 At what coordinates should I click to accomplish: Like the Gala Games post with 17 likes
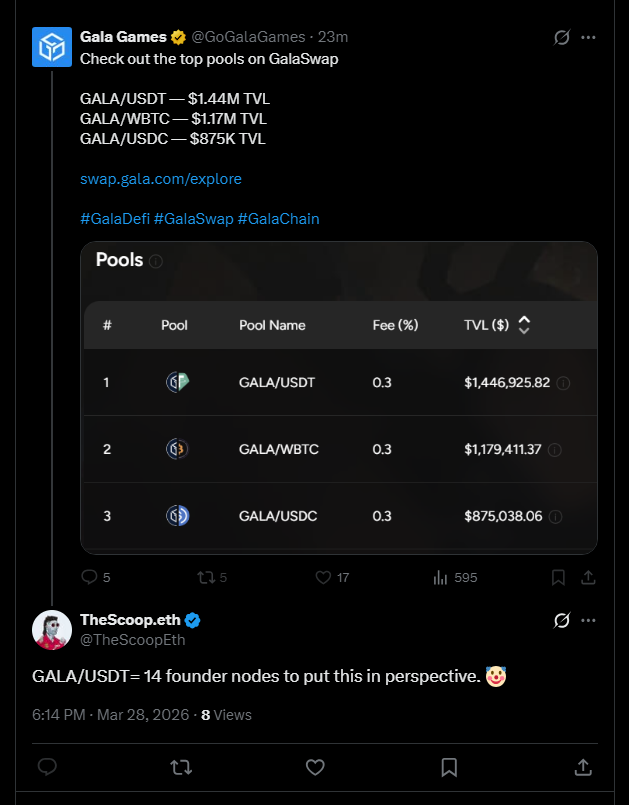tap(332, 578)
